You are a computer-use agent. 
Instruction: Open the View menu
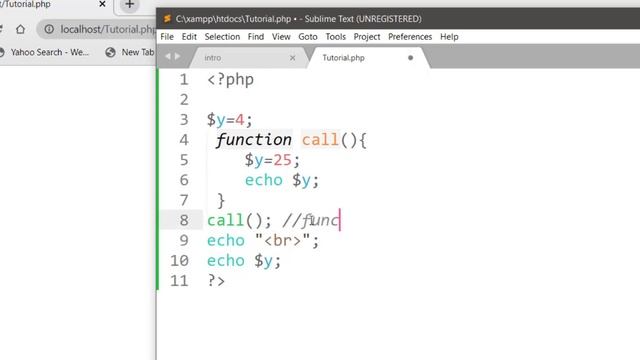click(x=281, y=37)
